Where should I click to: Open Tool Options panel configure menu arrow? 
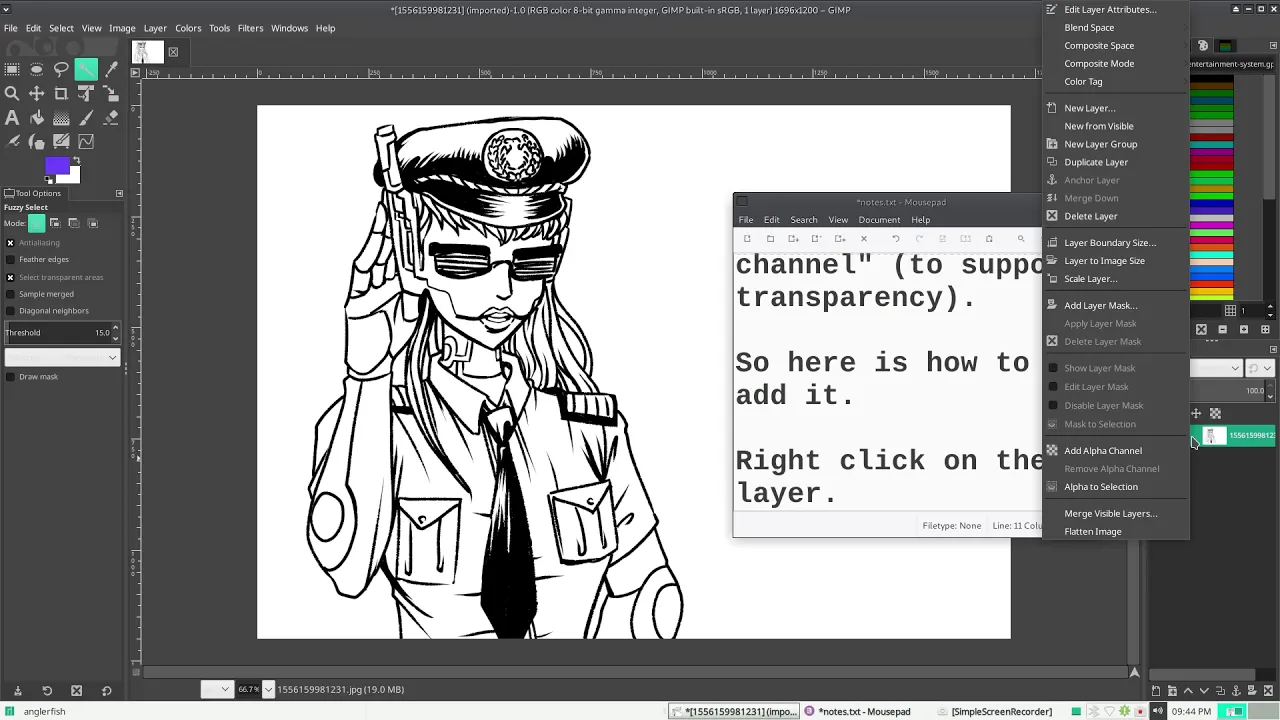[x=119, y=193]
